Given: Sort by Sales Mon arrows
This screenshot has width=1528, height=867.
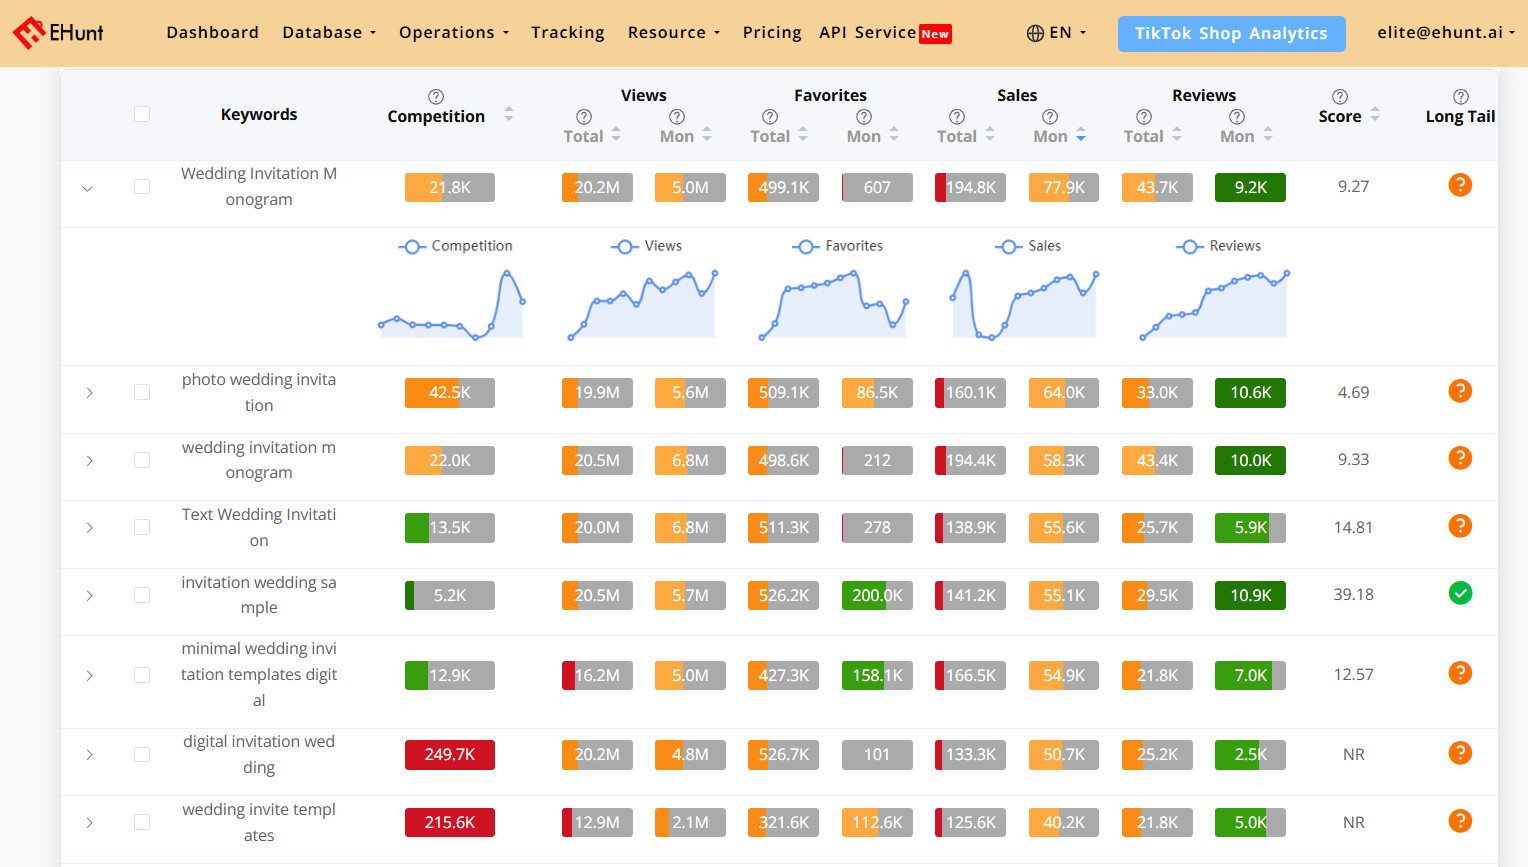Looking at the screenshot, I should pos(1081,134).
